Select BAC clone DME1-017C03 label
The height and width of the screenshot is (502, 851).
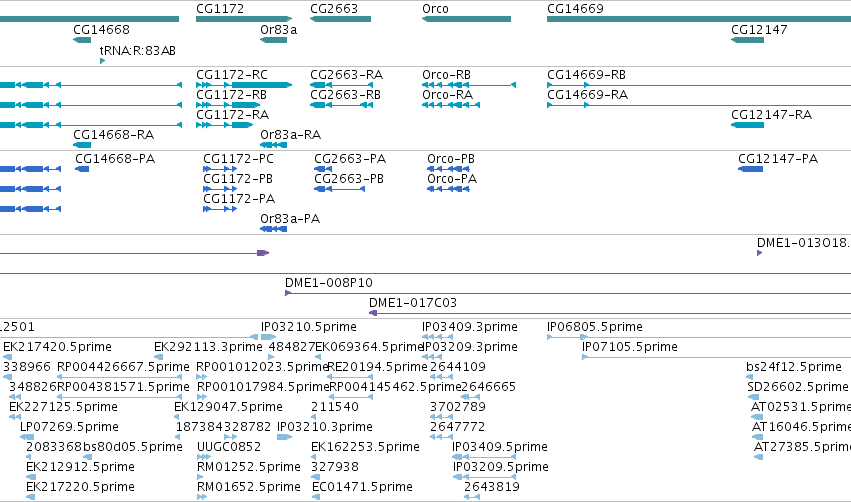coord(413,303)
